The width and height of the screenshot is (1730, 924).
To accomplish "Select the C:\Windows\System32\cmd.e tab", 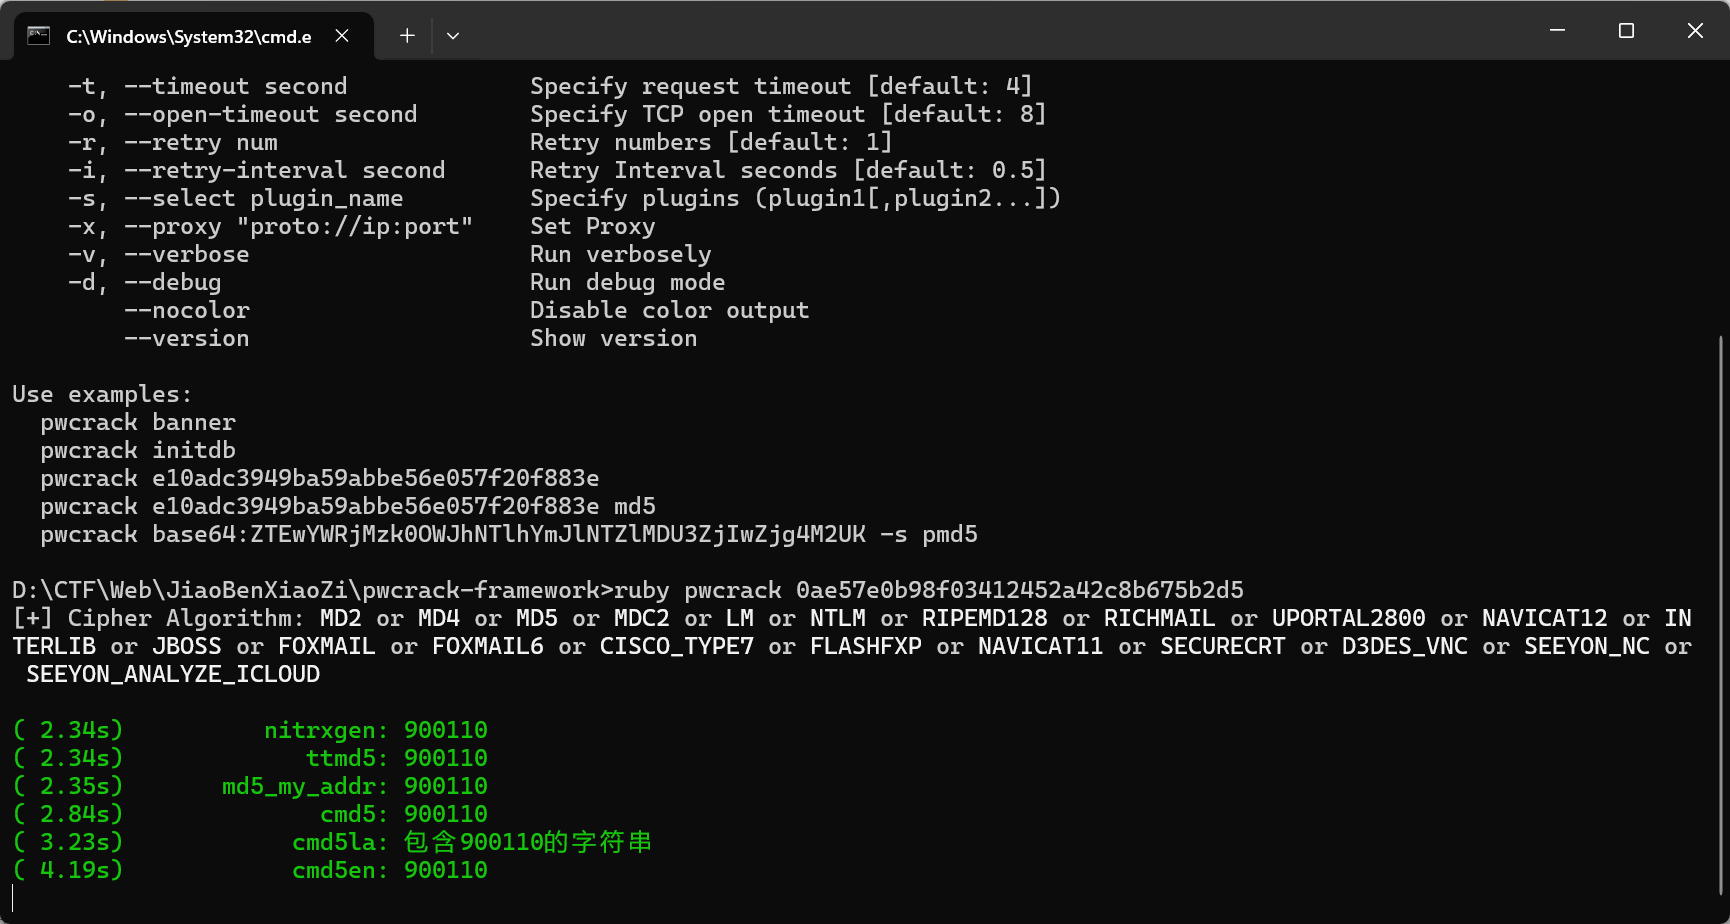I will click(x=194, y=36).
